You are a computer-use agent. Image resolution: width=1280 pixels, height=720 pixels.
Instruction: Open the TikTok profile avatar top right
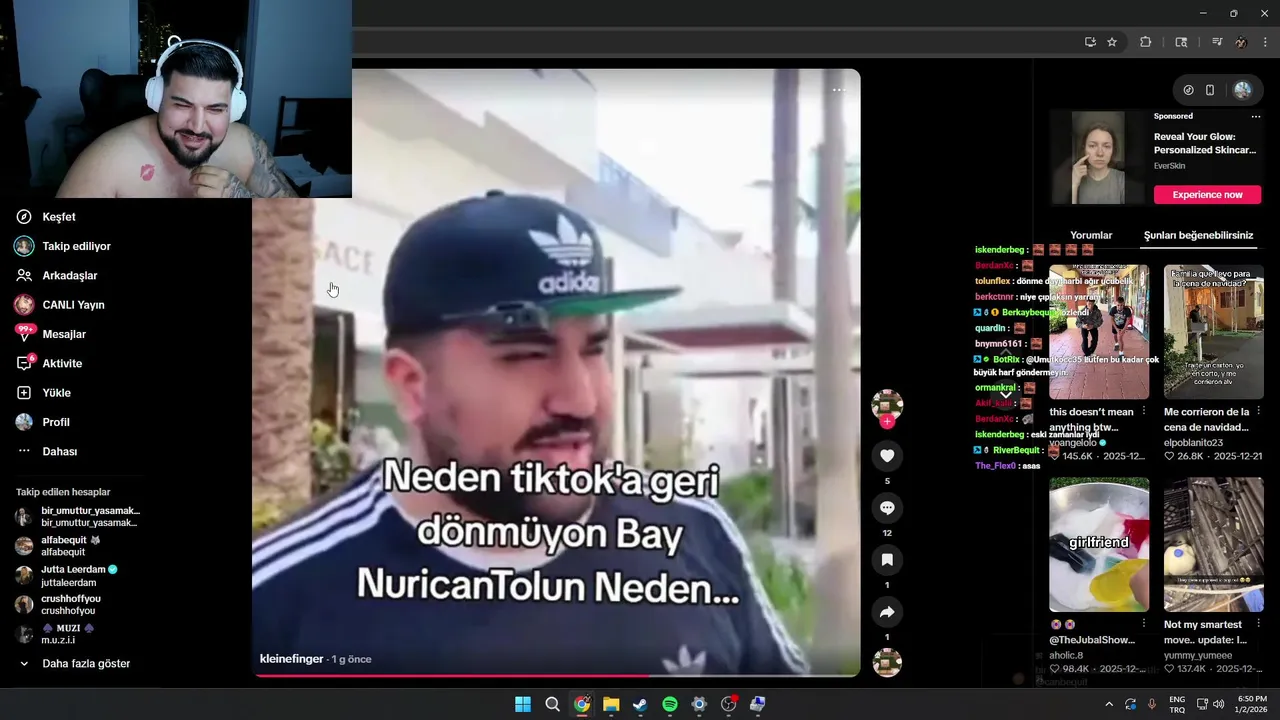[x=1242, y=90]
